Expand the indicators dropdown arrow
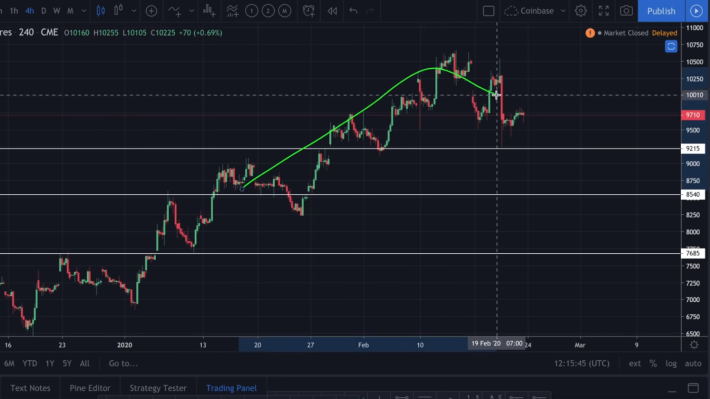 point(191,11)
